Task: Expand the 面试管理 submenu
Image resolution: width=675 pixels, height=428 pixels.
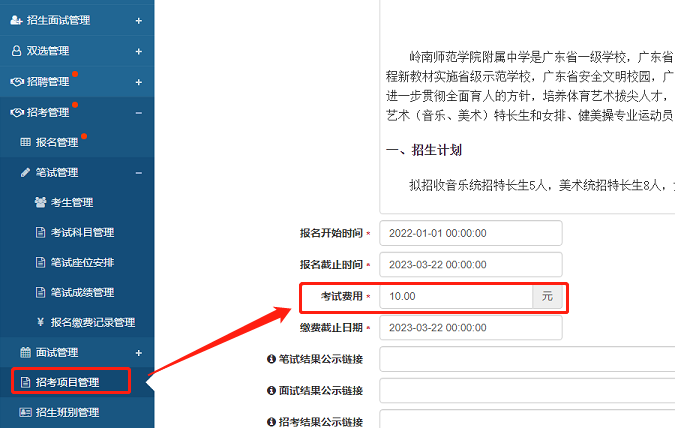Action: (138, 352)
